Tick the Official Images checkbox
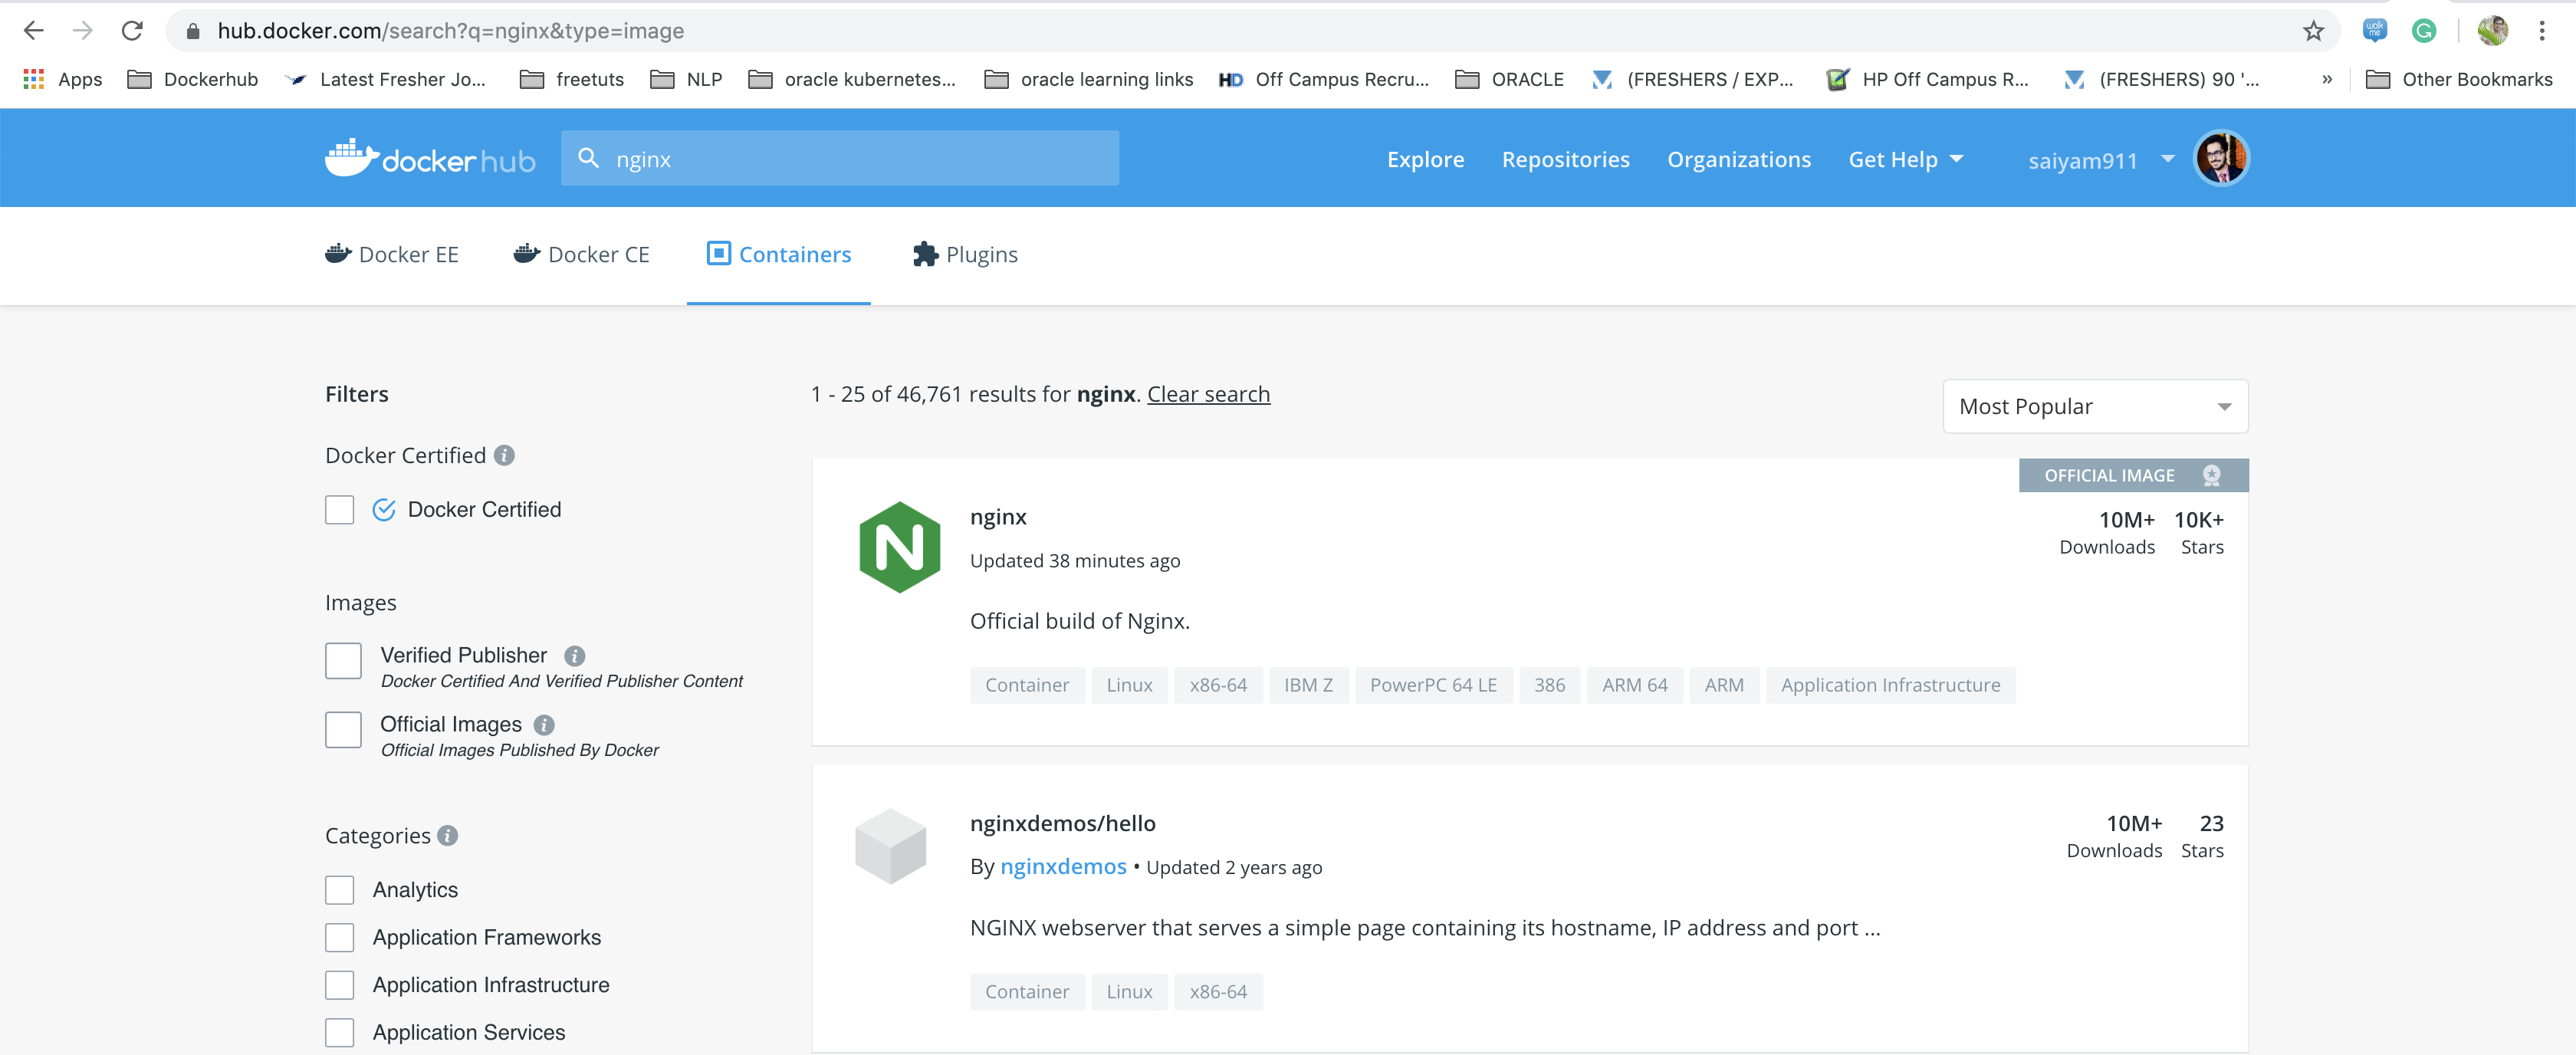 pyautogui.click(x=343, y=730)
